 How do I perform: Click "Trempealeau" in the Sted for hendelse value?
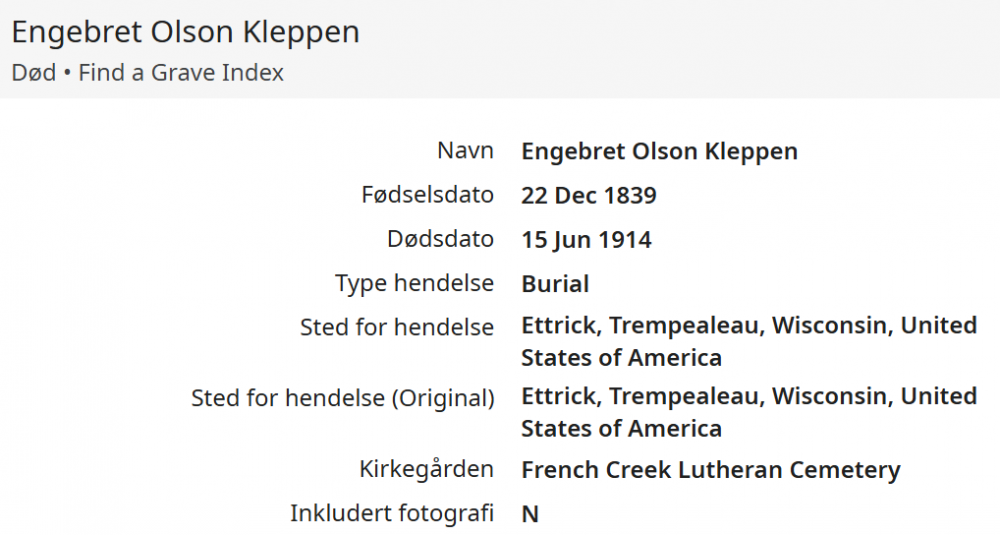(x=686, y=326)
